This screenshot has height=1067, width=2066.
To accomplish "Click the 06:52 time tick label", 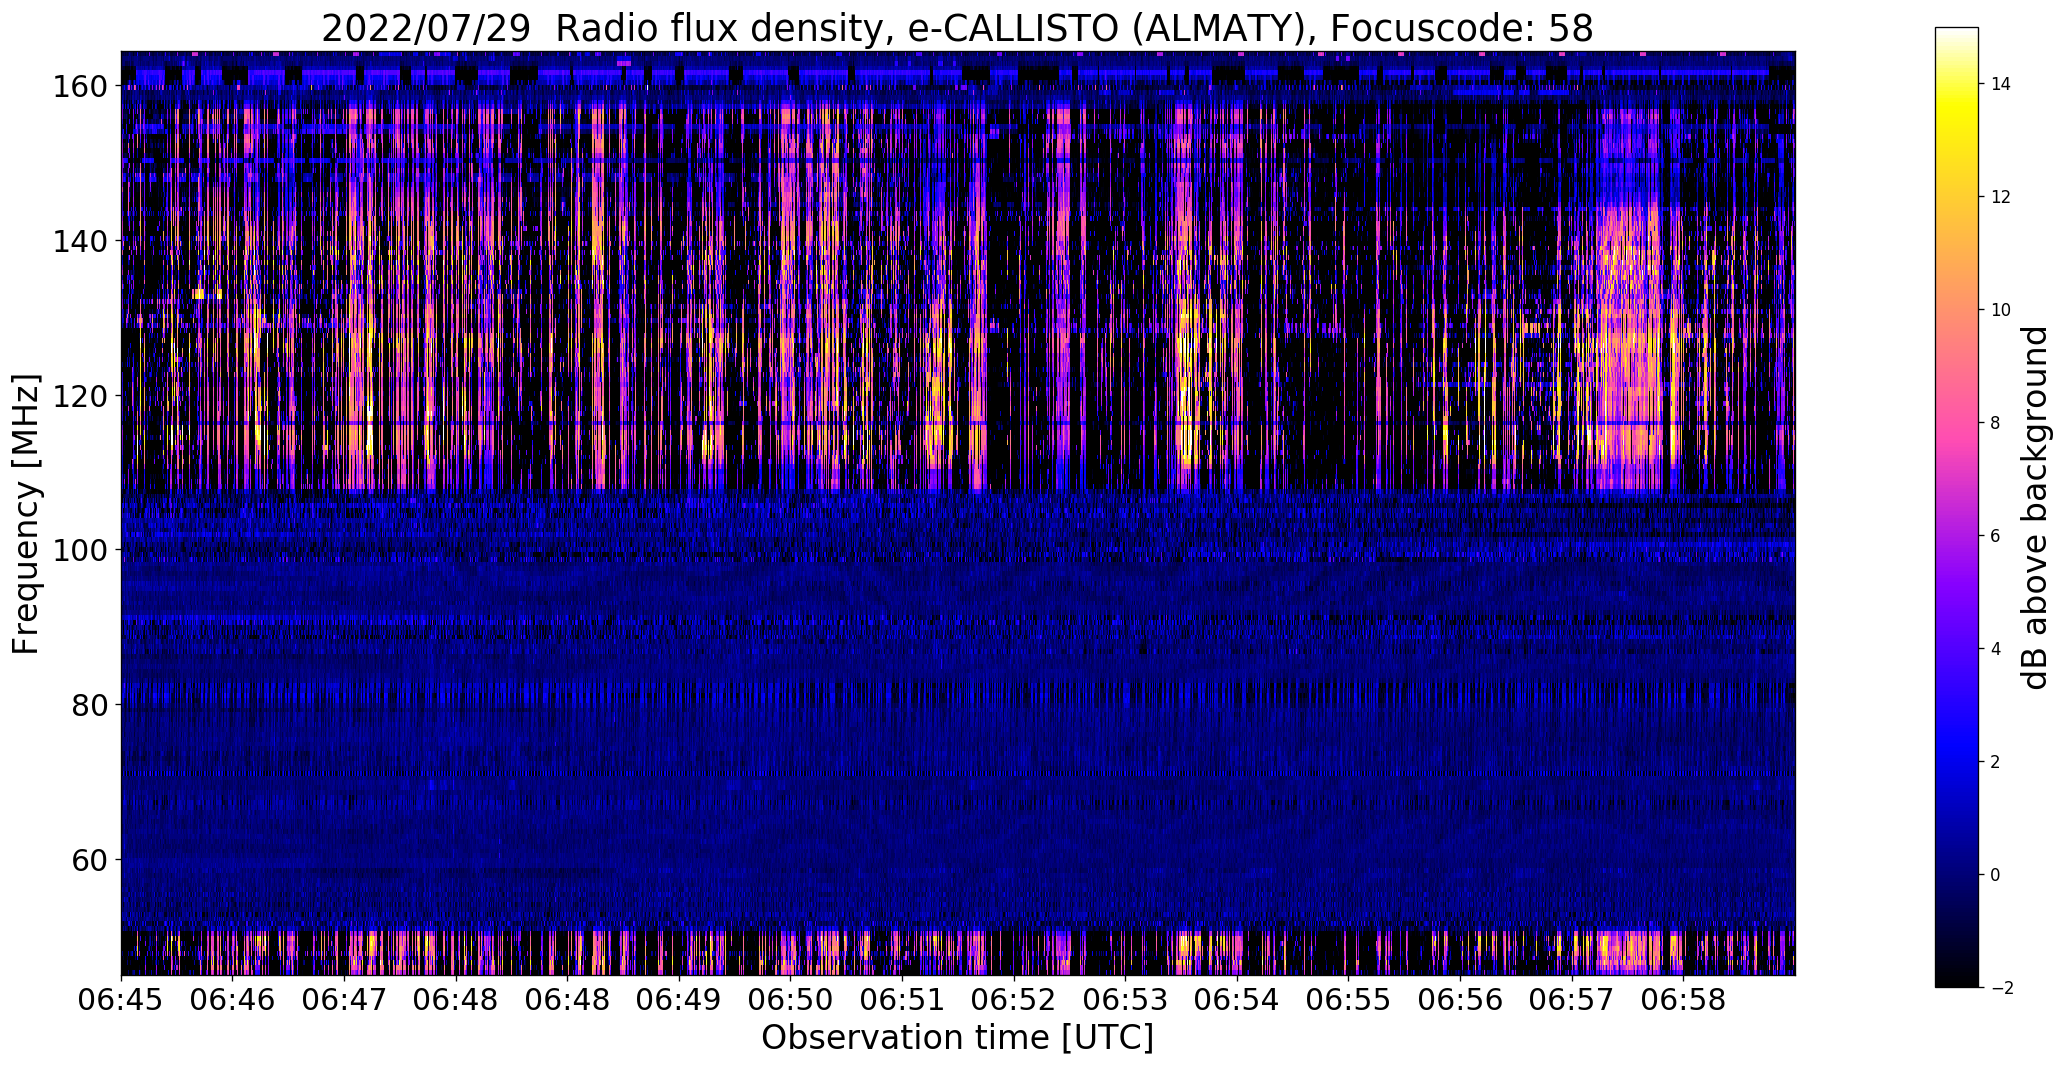I will pos(1014,1001).
